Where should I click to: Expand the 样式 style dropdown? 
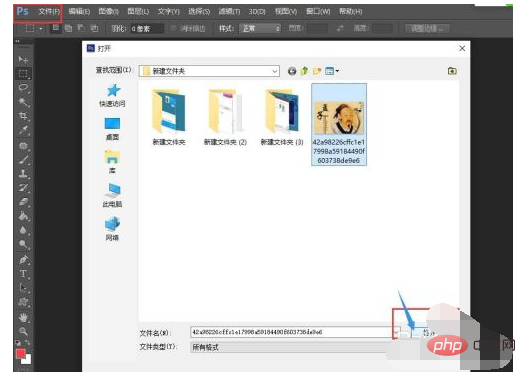pos(260,29)
